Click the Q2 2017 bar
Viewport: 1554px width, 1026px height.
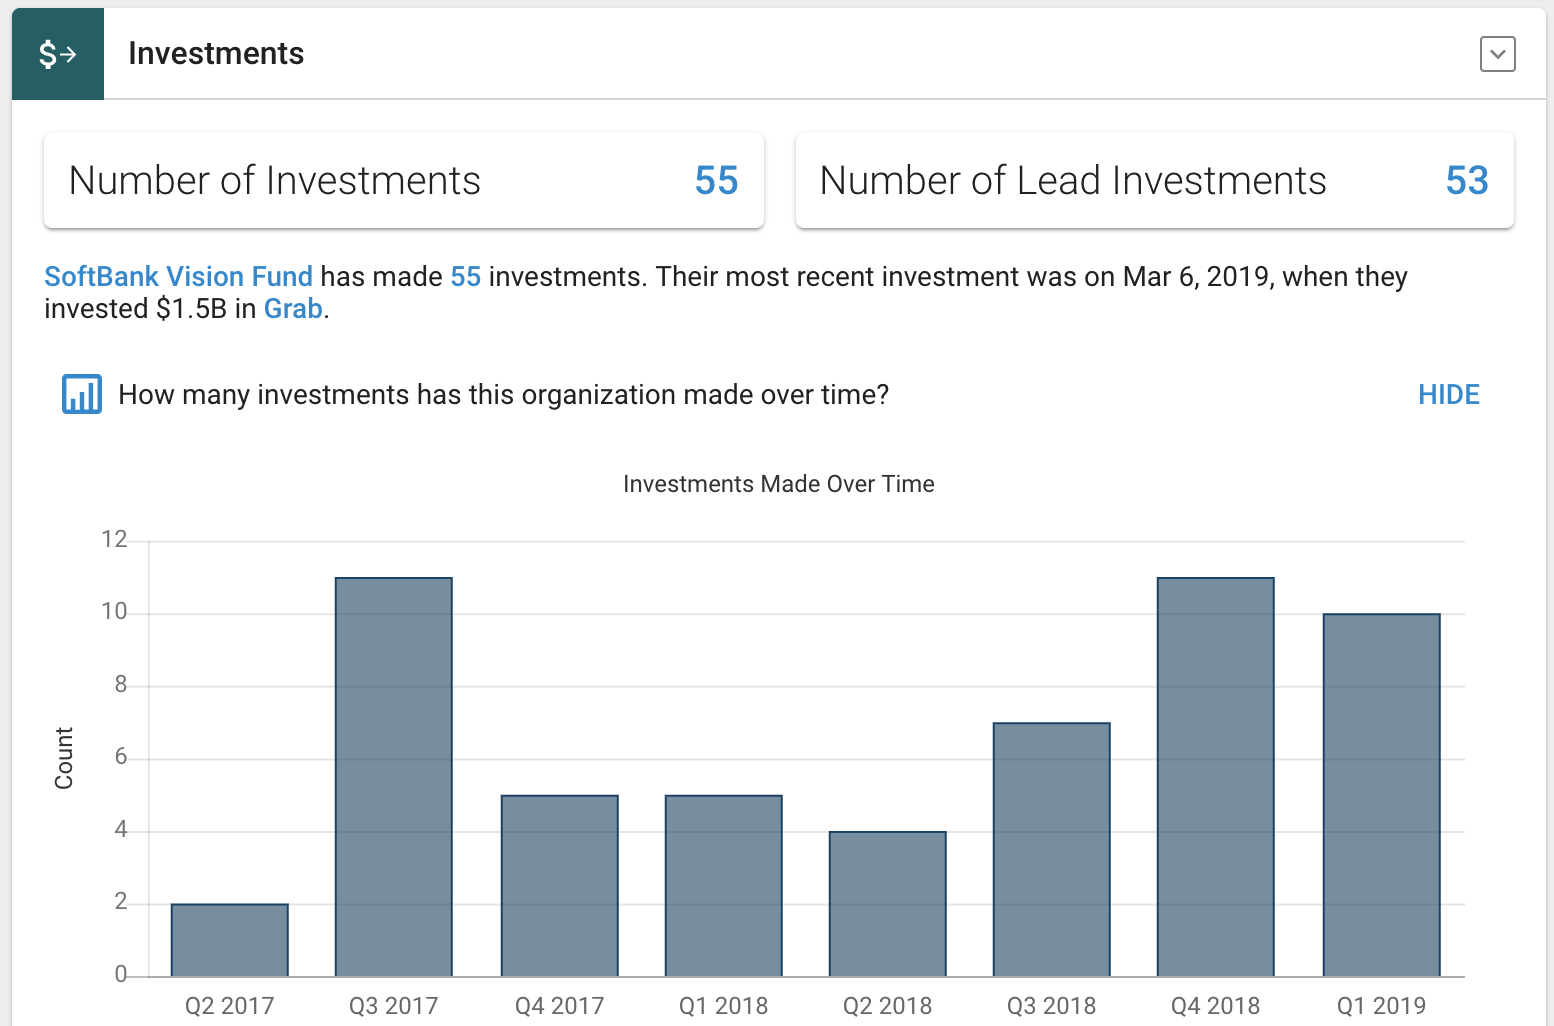point(230,940)
